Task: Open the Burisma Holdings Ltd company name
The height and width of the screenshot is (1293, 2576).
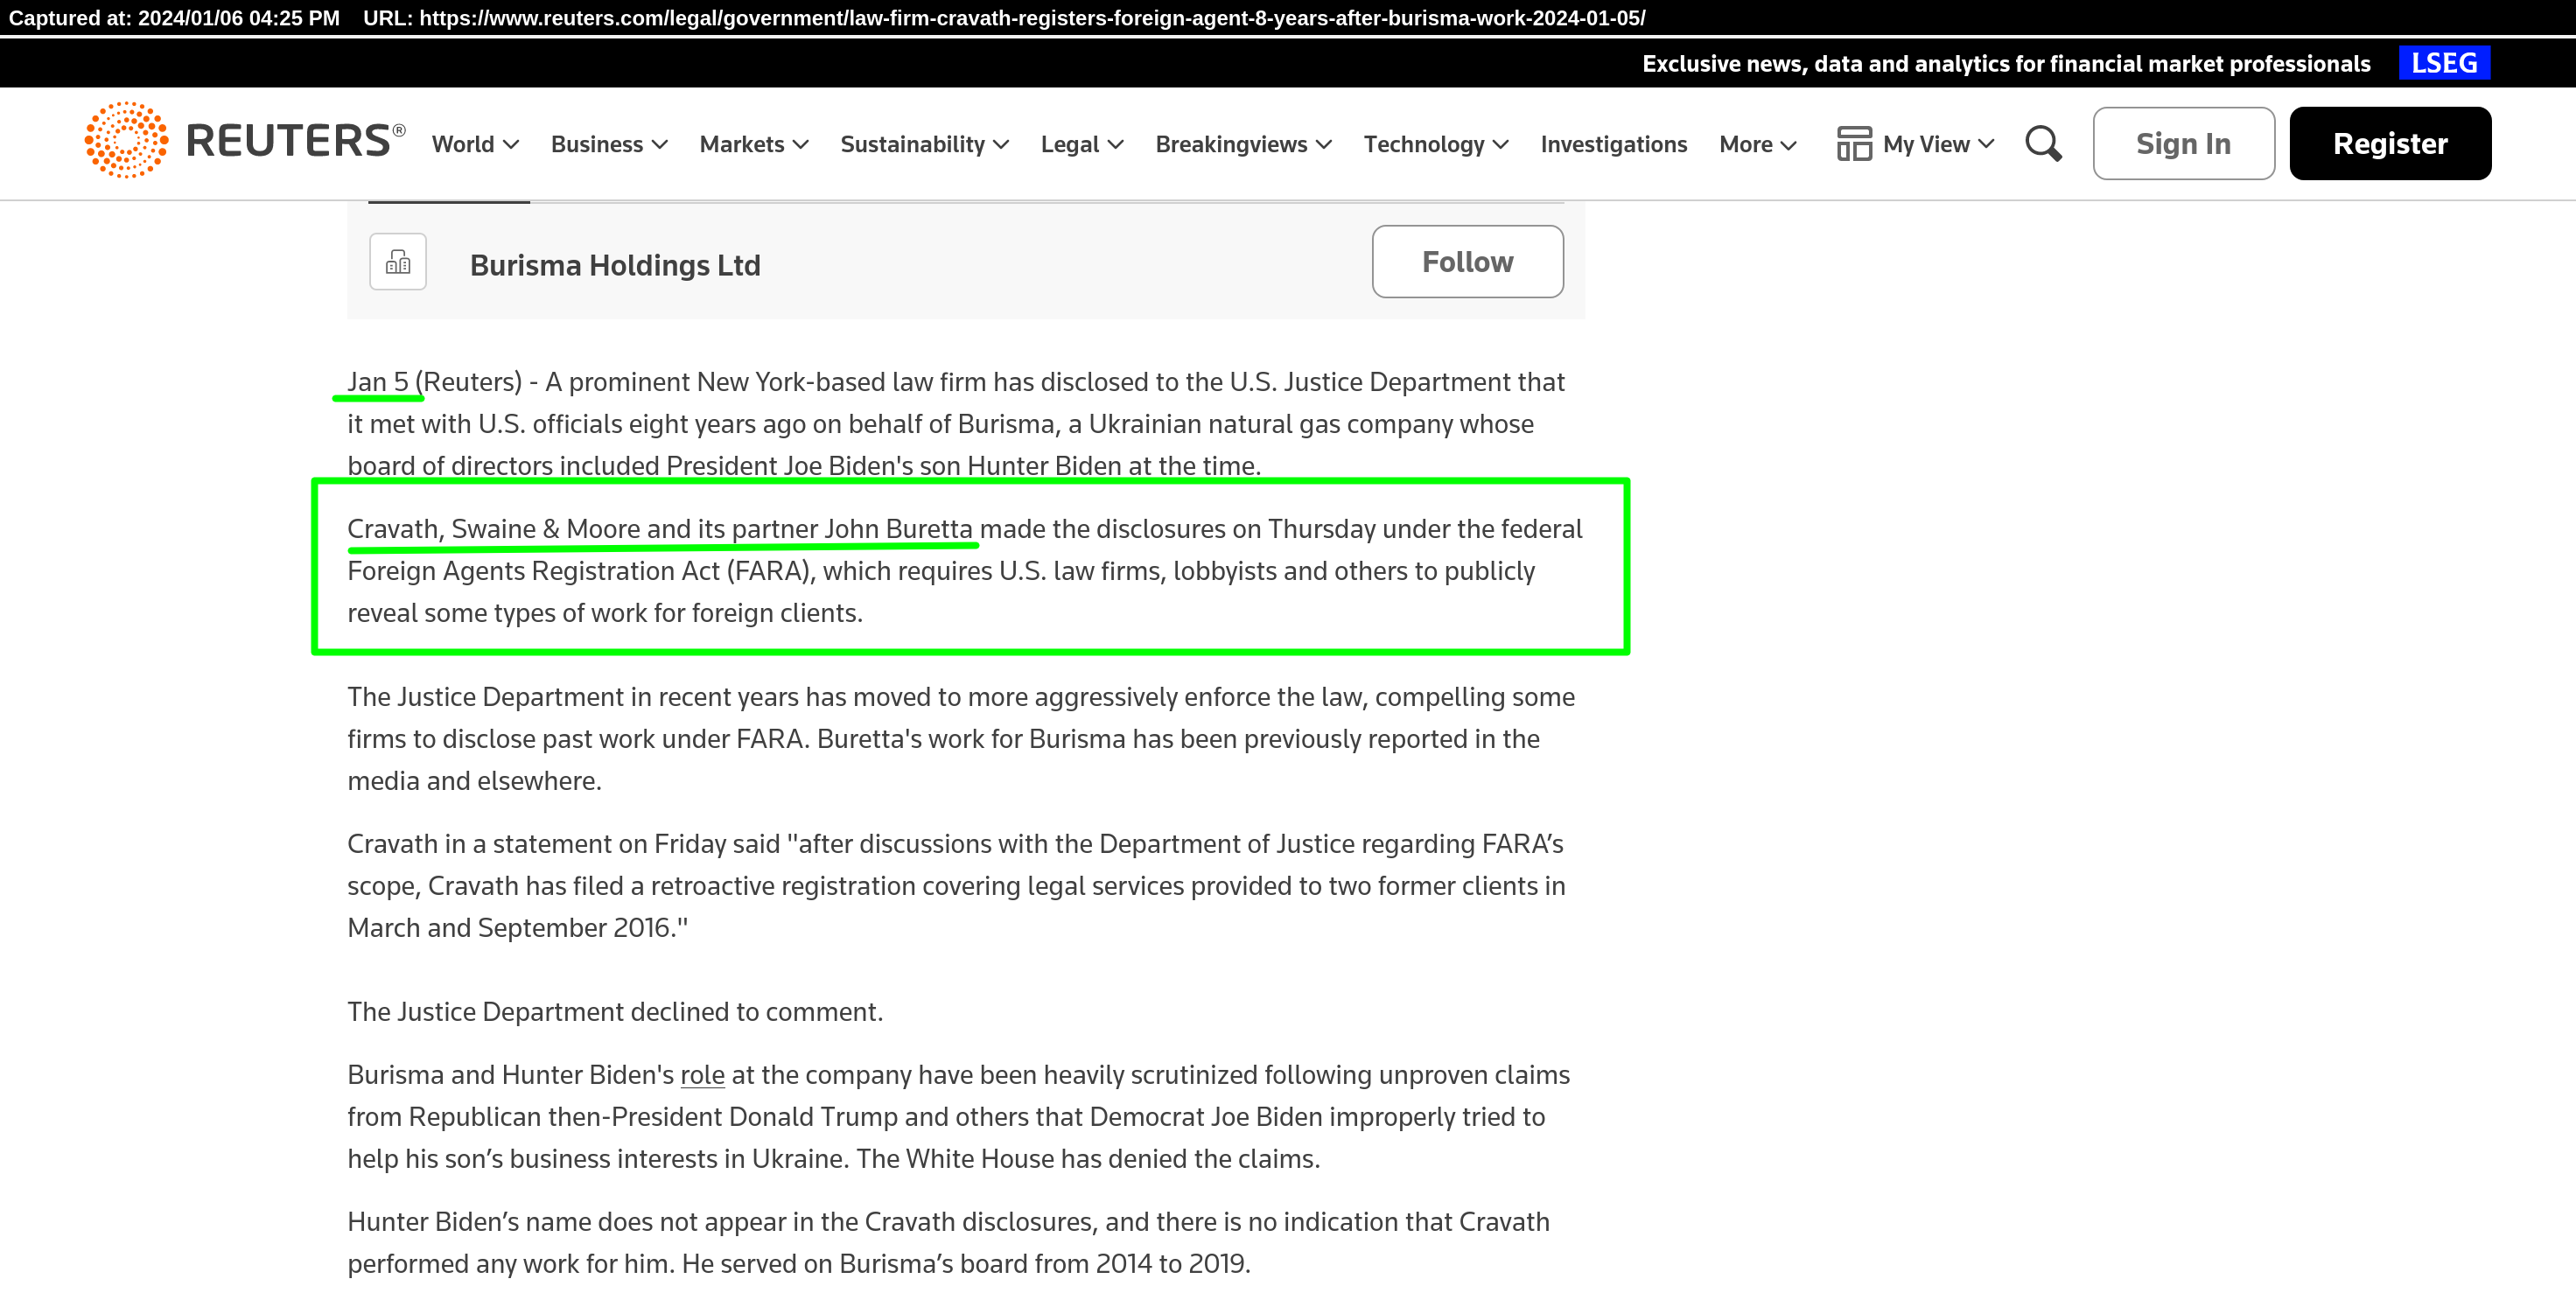Action: point(615,265)
